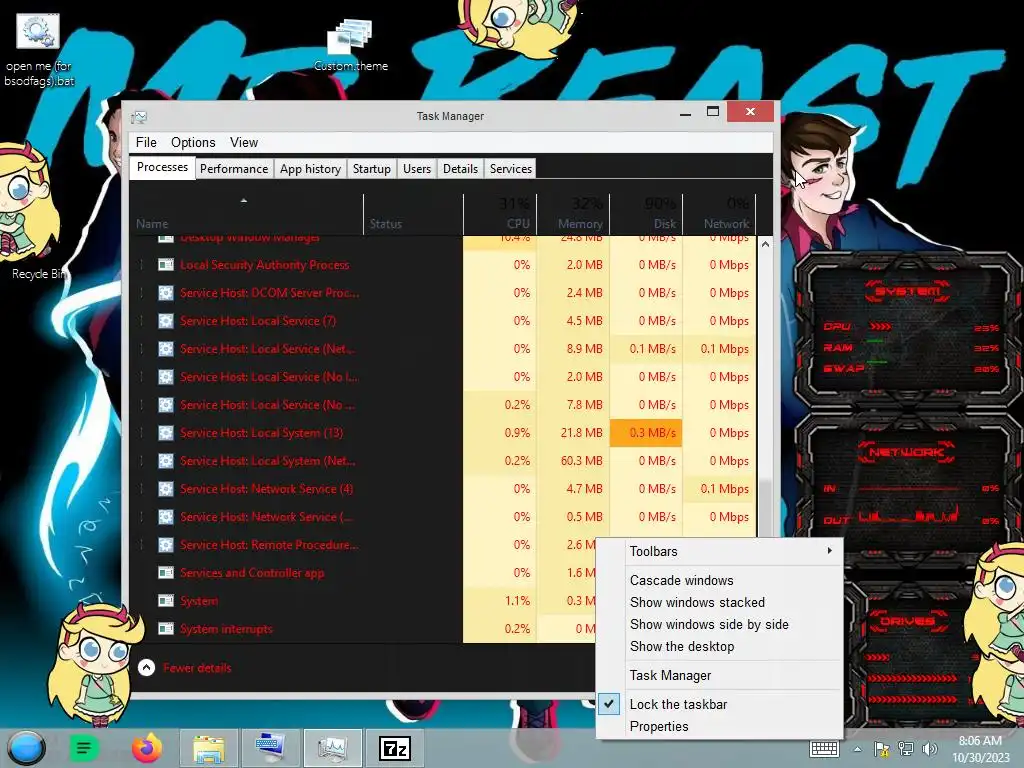The height and width of the screenshot is (768, 1024).
Task: Sort by the Network column header
Action: tap(719, 214)
